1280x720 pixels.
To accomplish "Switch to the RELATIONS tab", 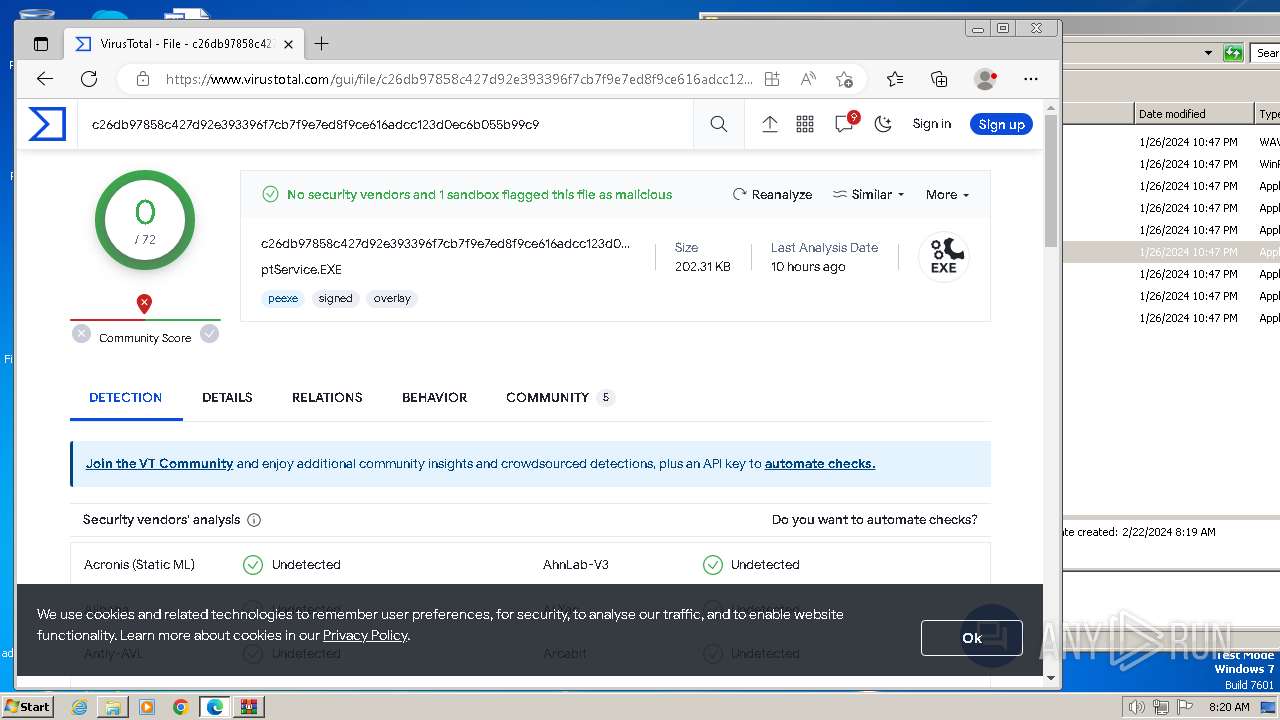I will [x=327, y=397].
